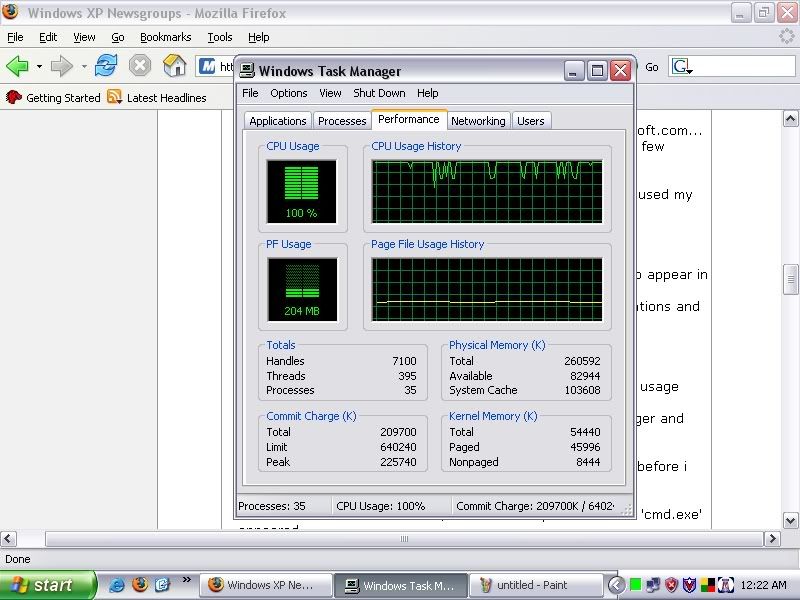Click Firefox green Back arrow button
The width and height of the screenshot is (800, 600).
[x=17, y=66]
